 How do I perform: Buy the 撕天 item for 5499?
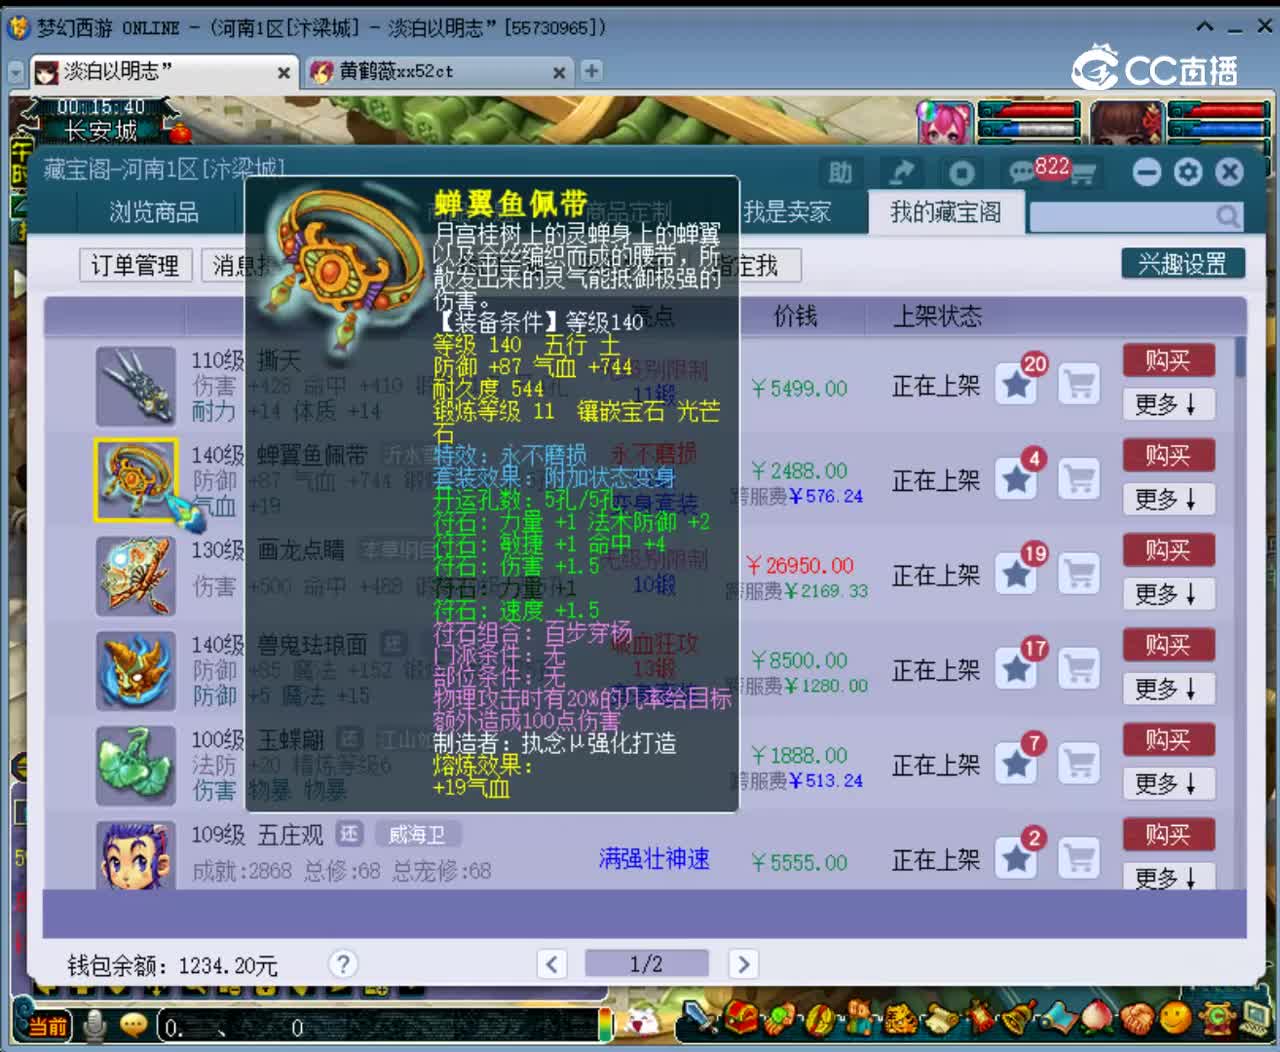[1167, 360]
